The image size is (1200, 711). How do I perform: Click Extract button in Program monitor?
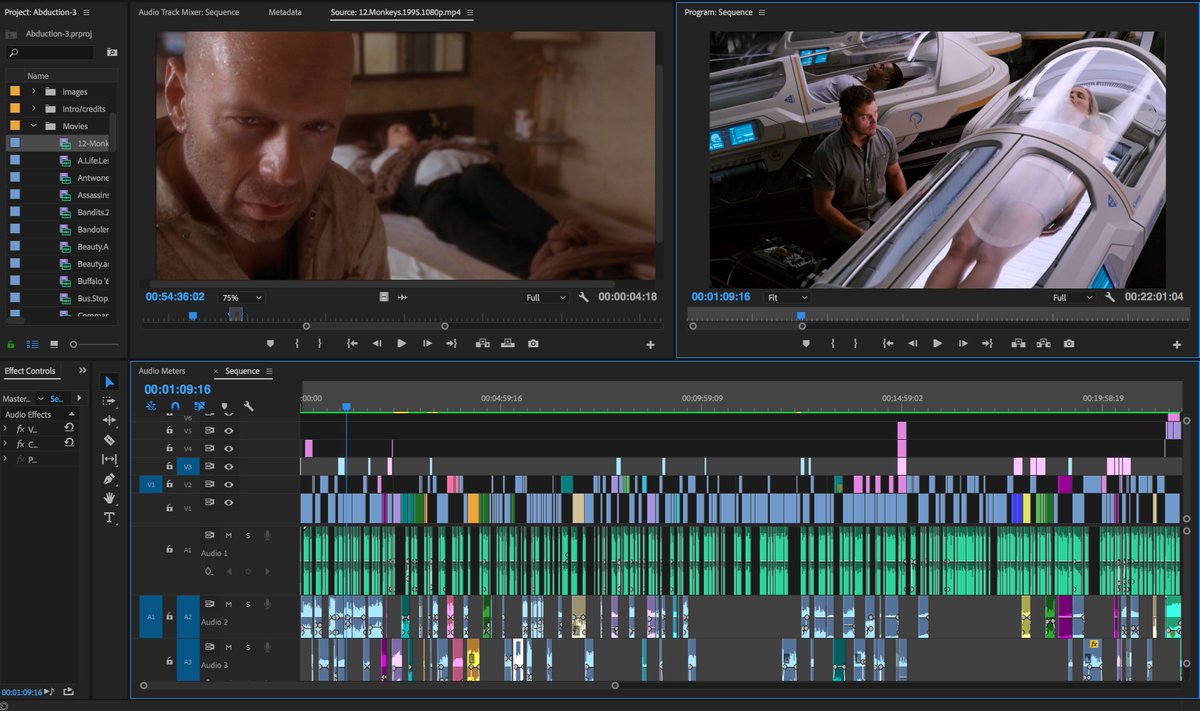pyautogui.click(x=1043, y=343)
